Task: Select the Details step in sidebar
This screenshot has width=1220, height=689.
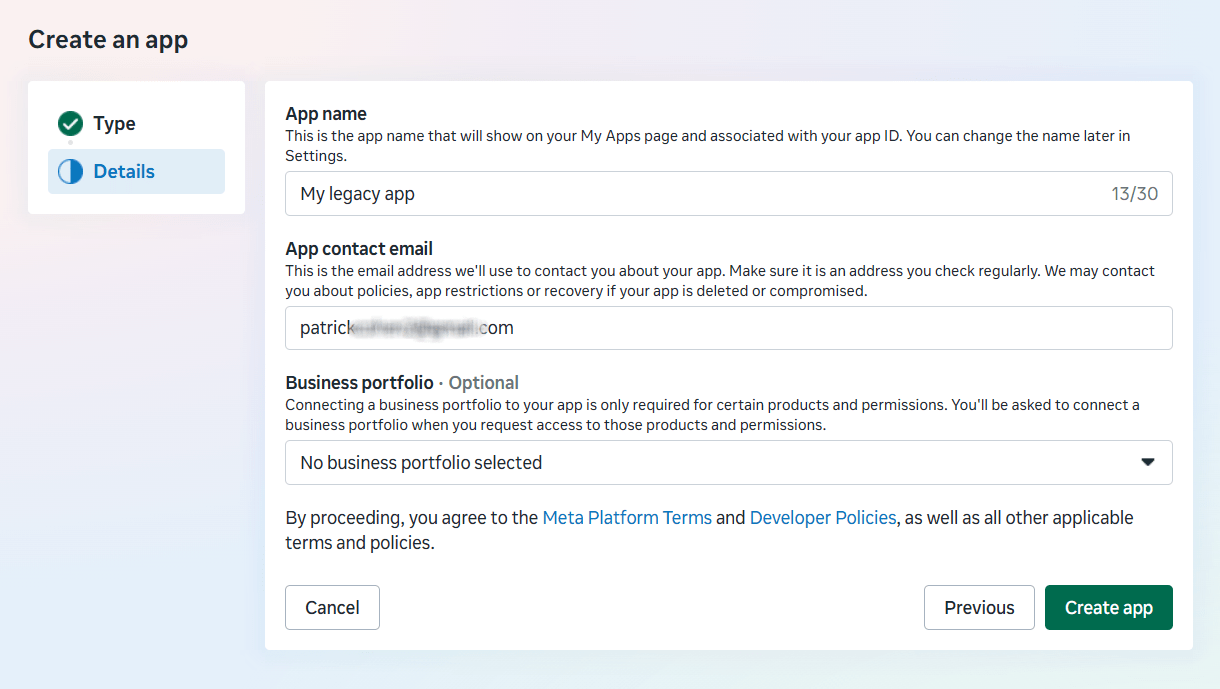Action: pyautogui.click(x=136, y=171)
